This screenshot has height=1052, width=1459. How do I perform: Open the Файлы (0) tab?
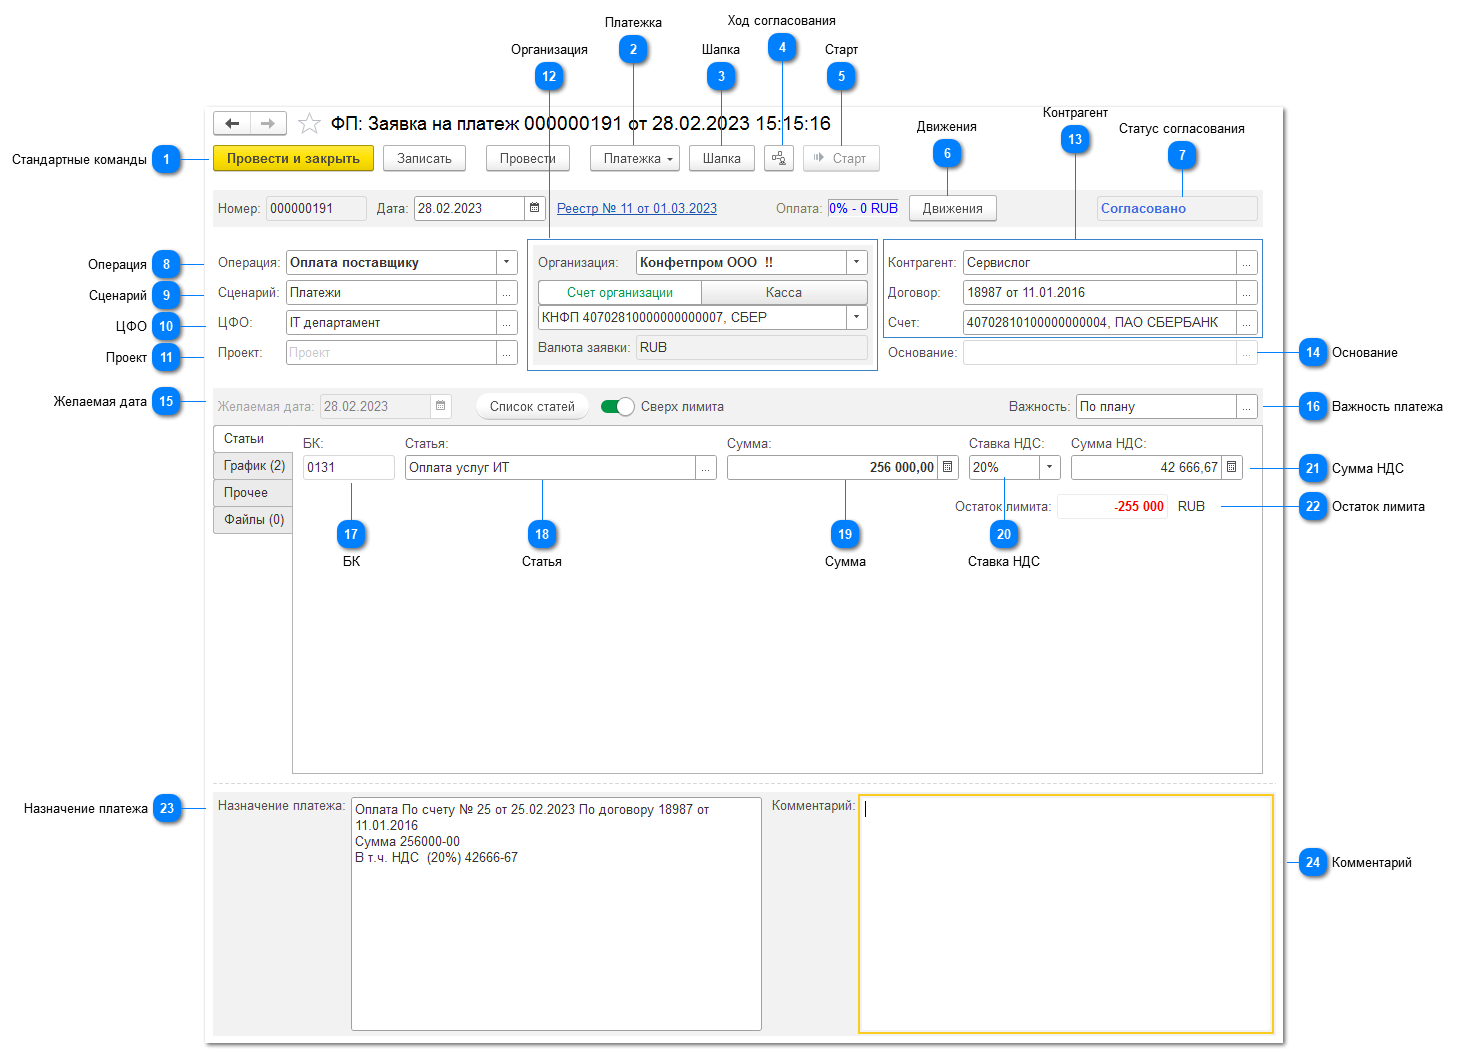tap(253, 520)
